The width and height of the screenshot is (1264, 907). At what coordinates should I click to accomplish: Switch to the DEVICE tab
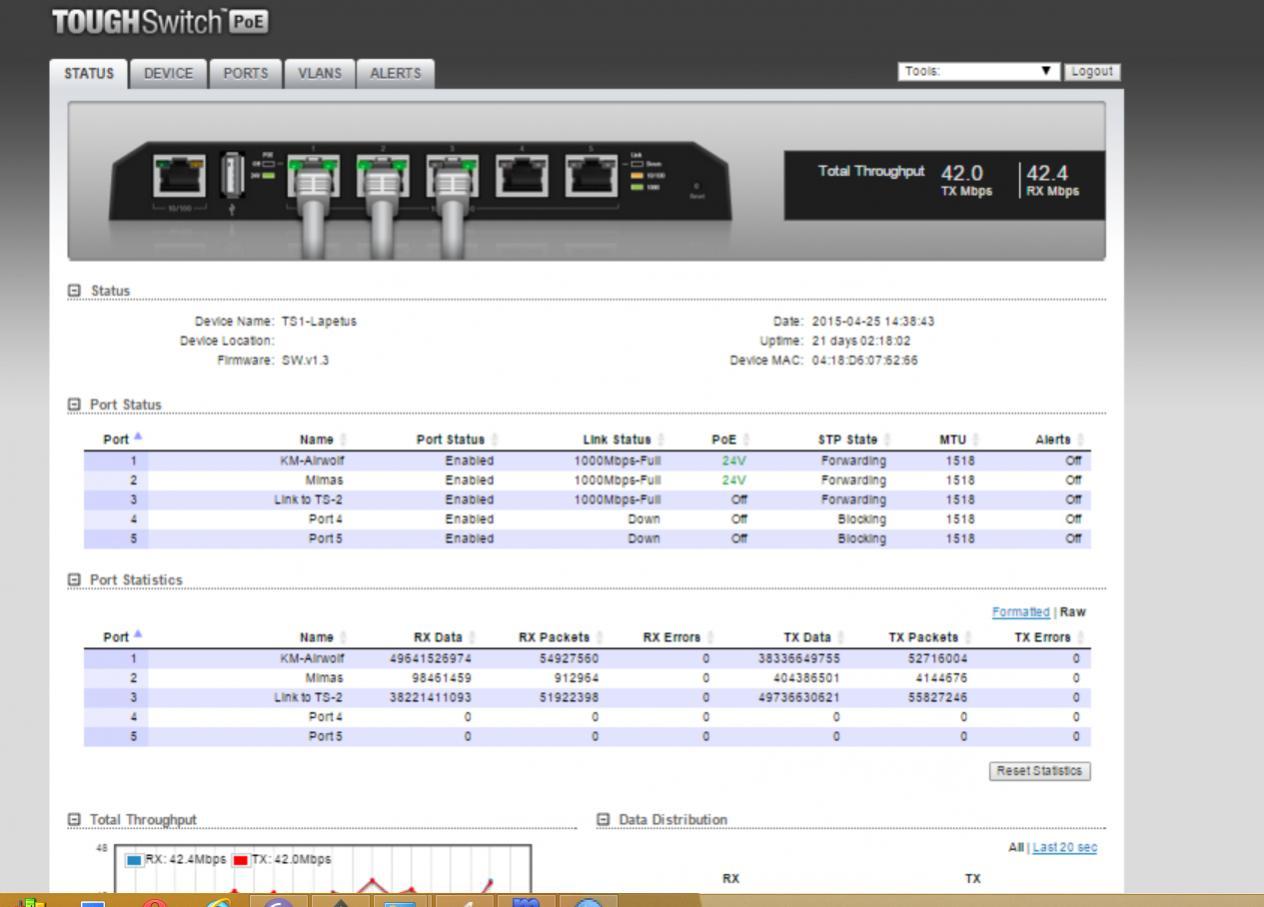(x=168, y=73)
